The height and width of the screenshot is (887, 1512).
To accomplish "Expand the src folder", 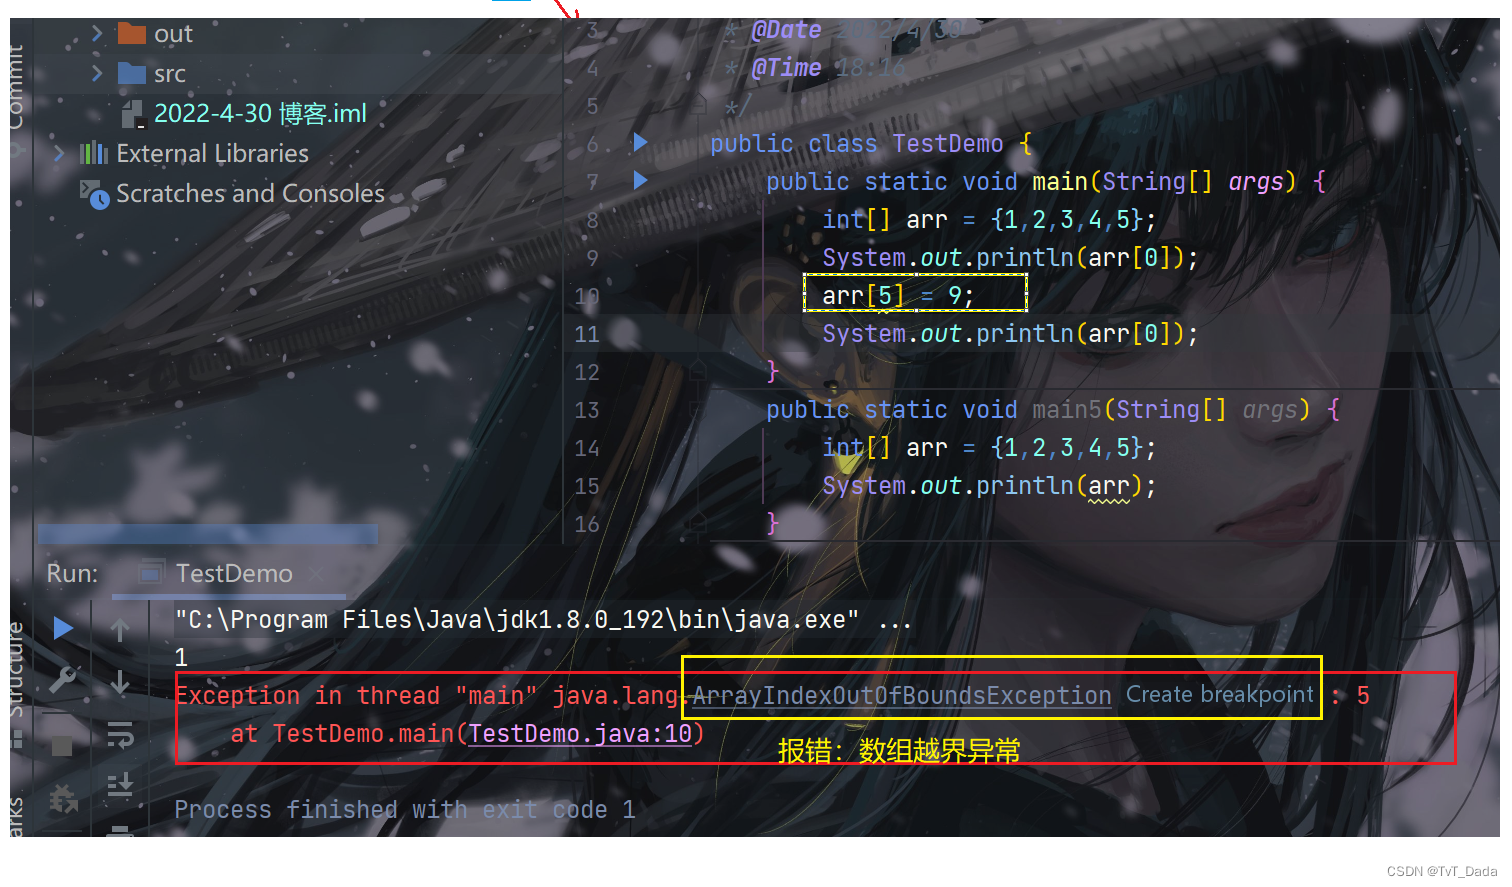I will [x=97, y=74].
